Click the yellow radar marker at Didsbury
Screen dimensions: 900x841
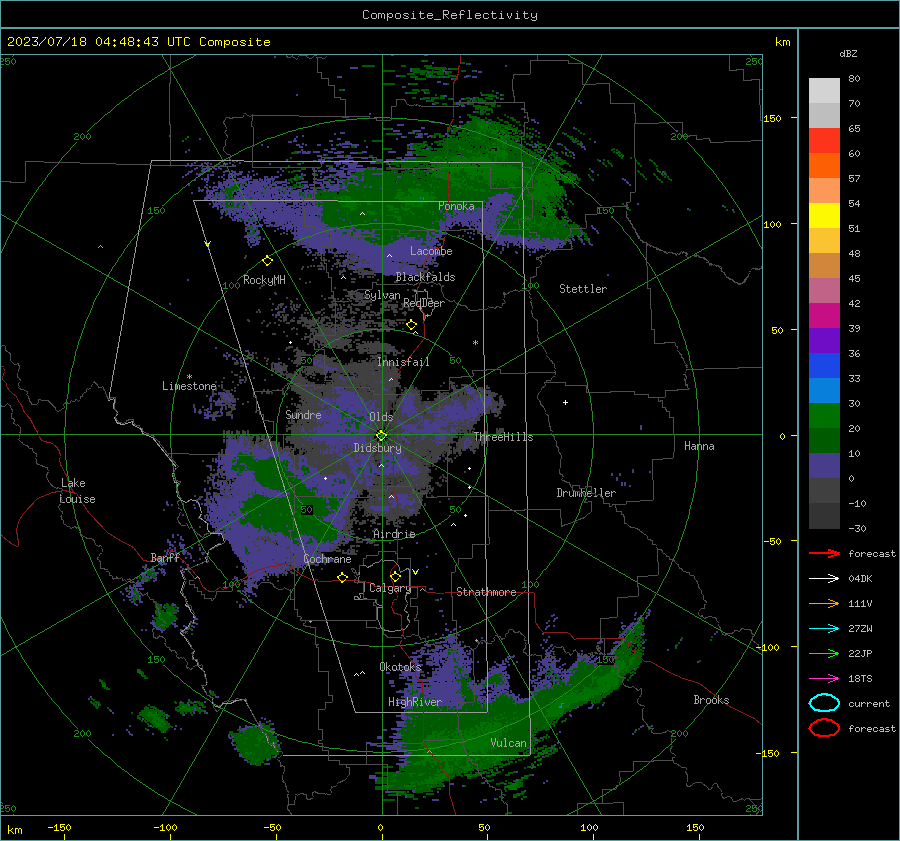coord(381,436)
